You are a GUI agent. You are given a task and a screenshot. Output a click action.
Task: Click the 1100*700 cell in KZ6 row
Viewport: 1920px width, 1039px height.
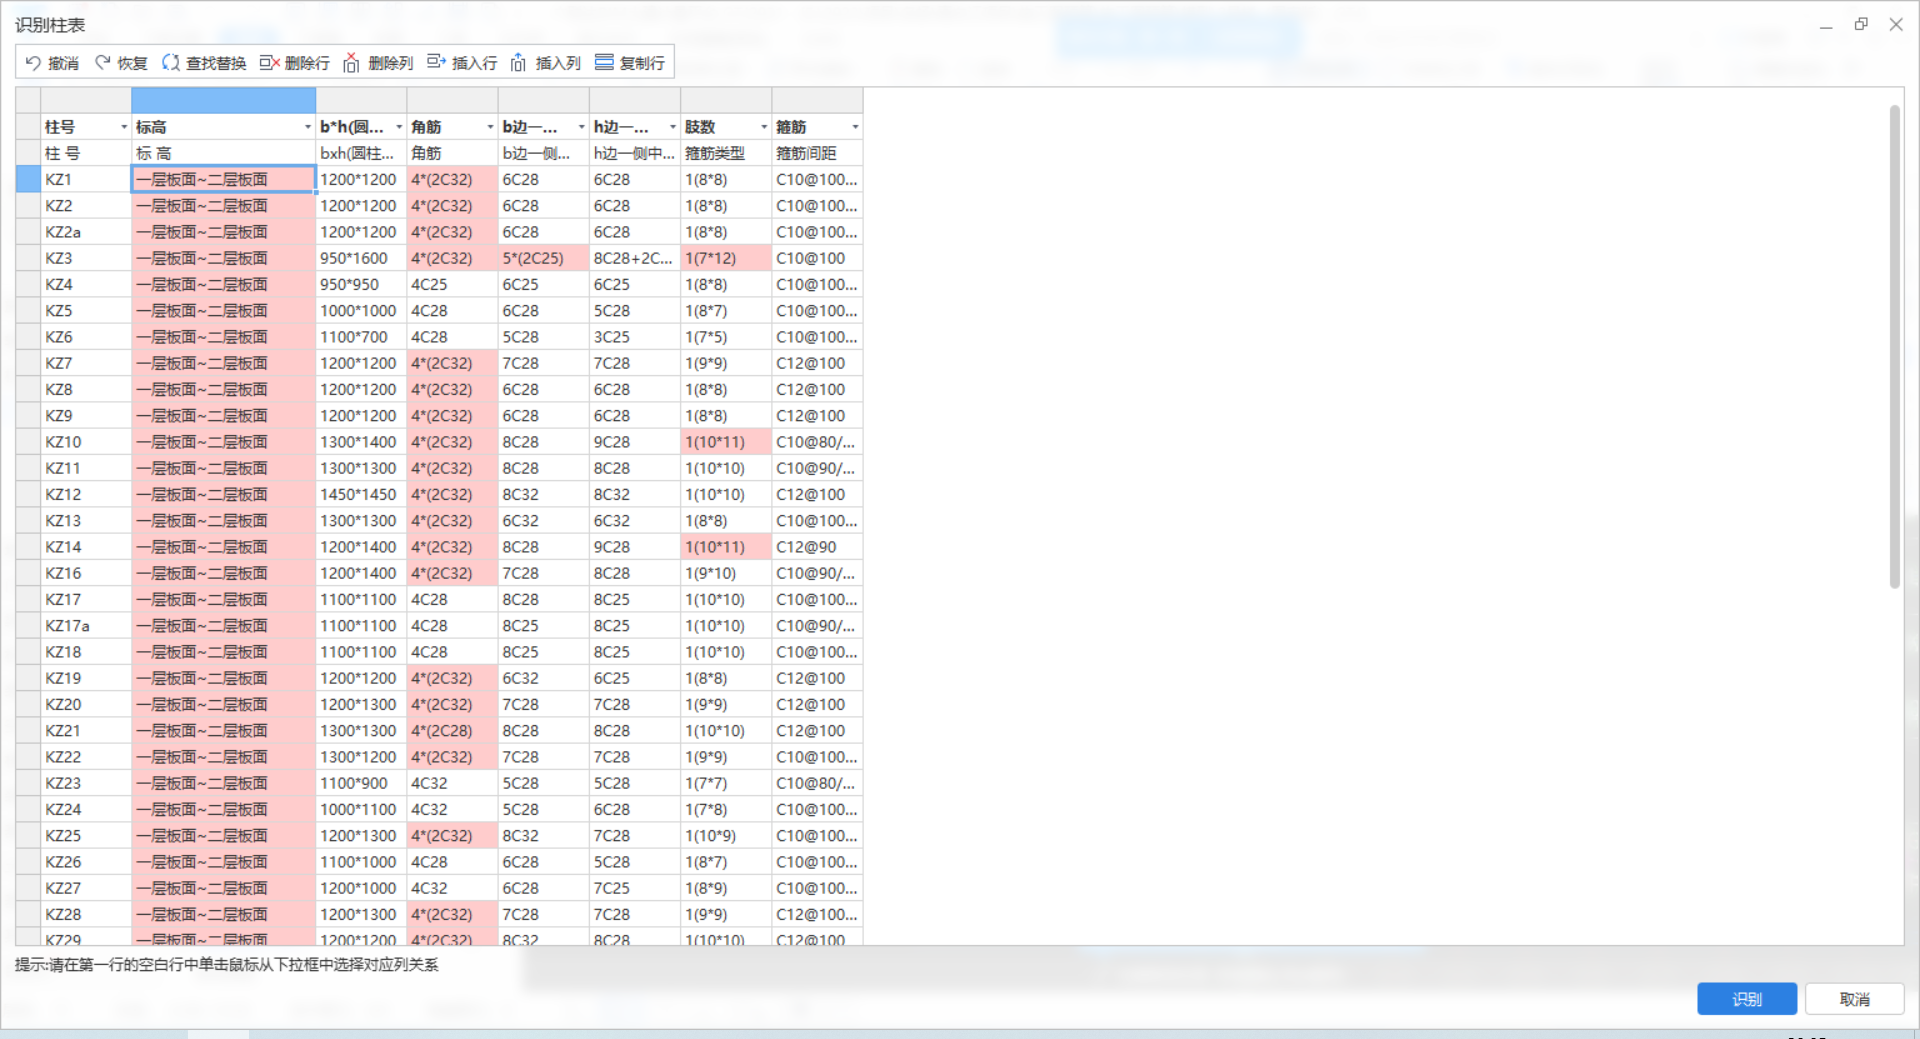(361, 337)
